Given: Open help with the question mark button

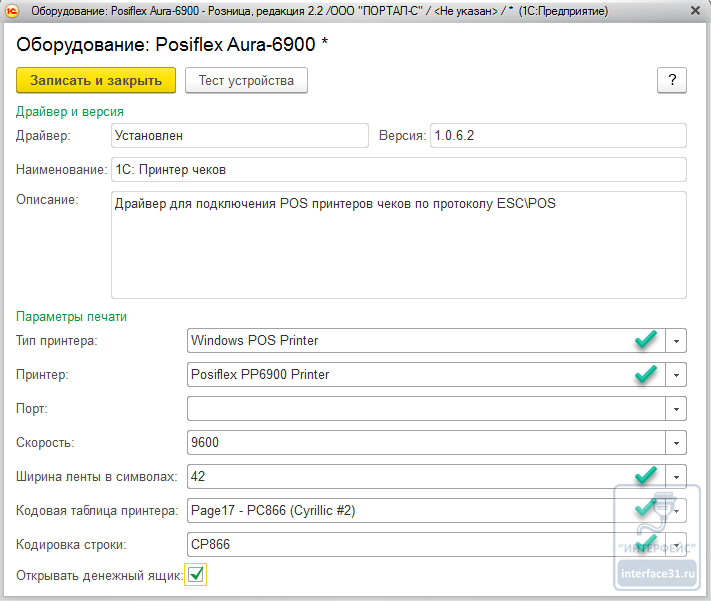Looking at the screenshot, I should pos(671,80).
